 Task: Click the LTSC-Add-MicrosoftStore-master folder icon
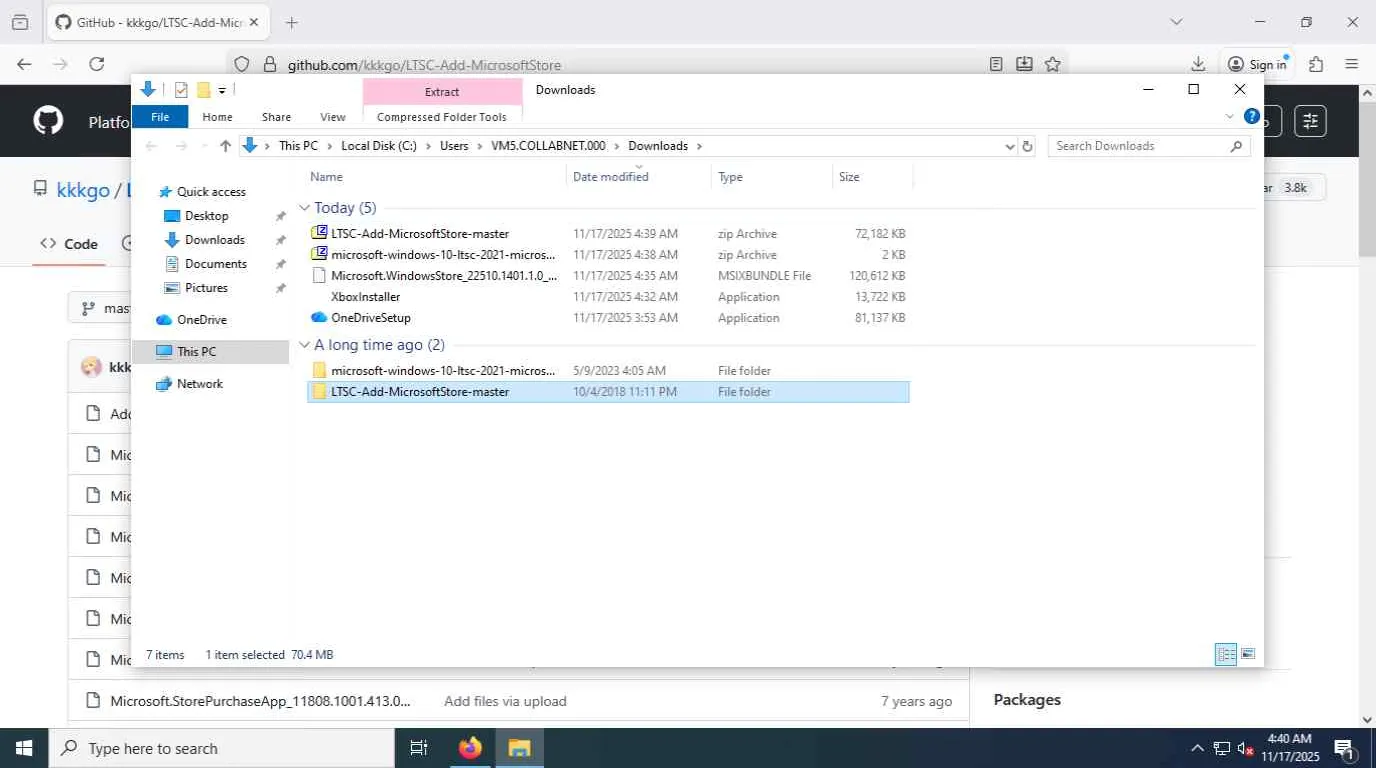[319, 391]
